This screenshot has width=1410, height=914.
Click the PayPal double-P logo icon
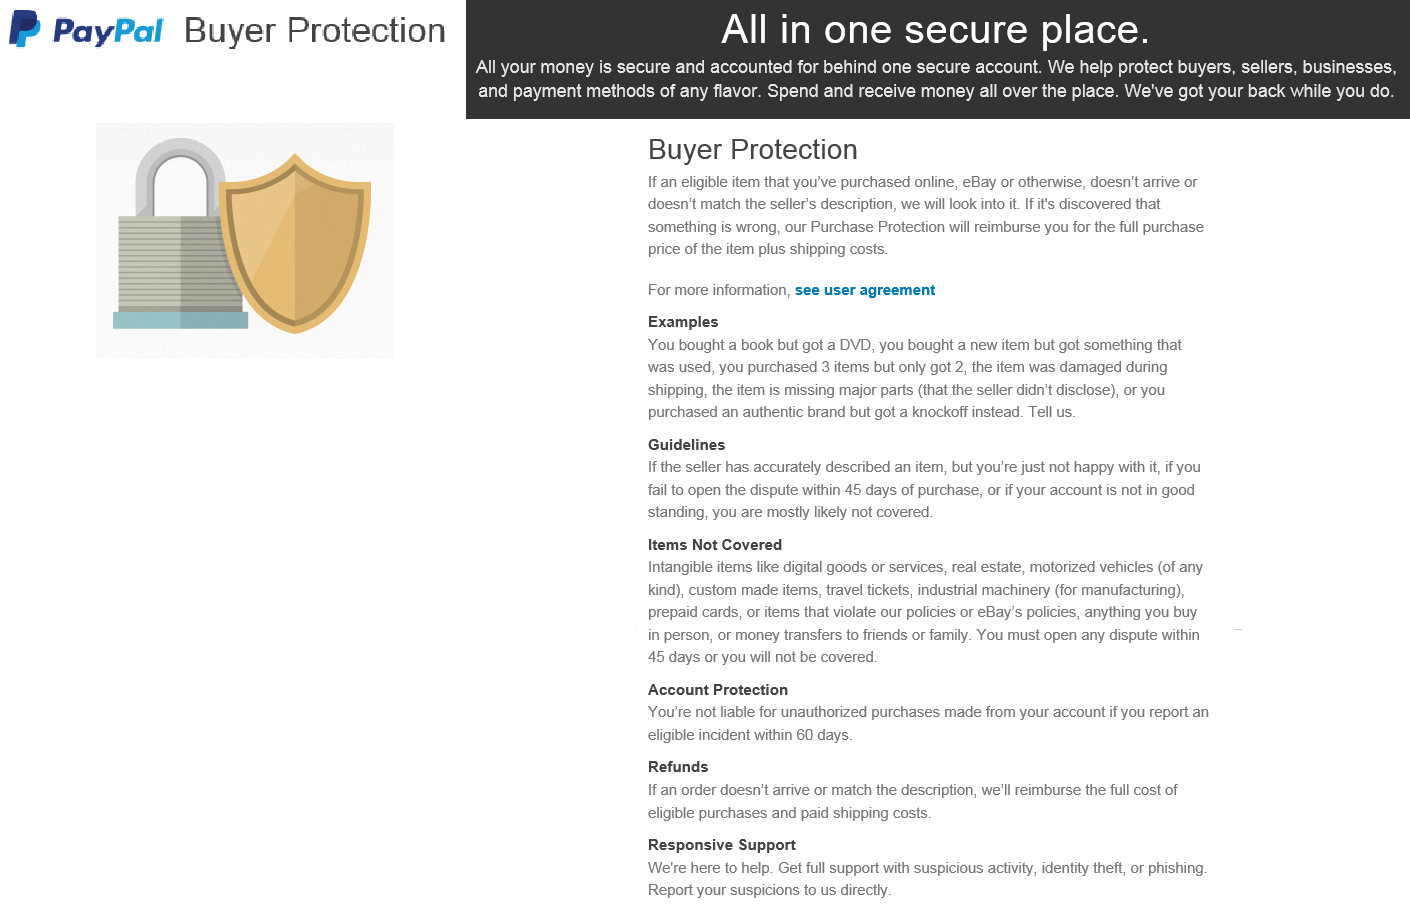(x=24, y=29)
